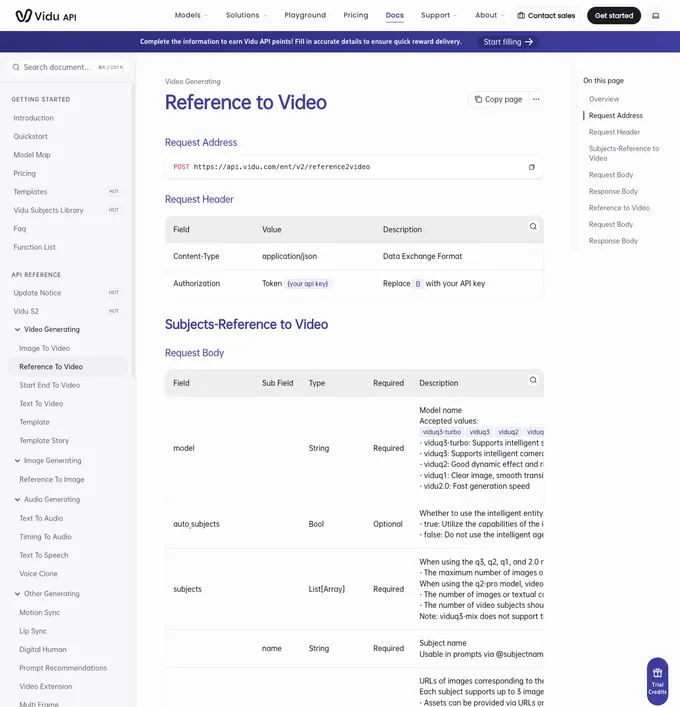Jump to Overview in page outline
Viewport: 680px width, 707px height.
point(604,99)
